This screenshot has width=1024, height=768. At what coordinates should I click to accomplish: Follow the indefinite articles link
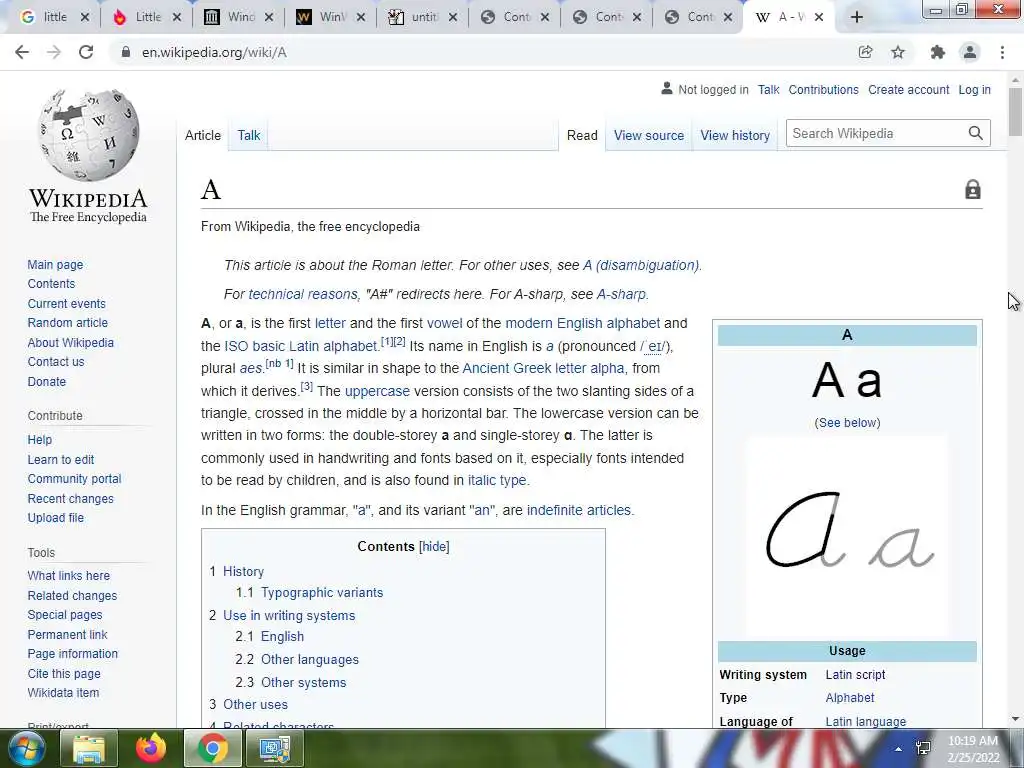579,510
